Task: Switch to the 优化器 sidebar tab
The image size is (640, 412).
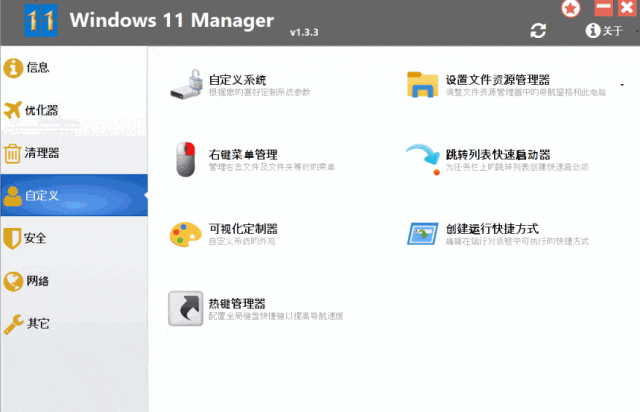Action: [74, 110]
